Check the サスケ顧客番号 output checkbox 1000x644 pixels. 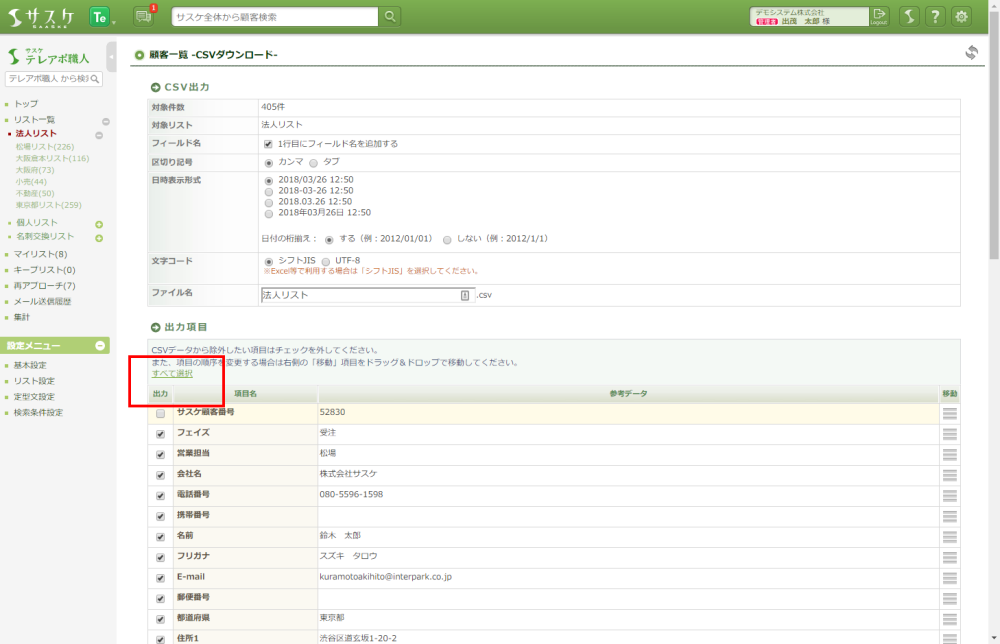click(160, 413)
